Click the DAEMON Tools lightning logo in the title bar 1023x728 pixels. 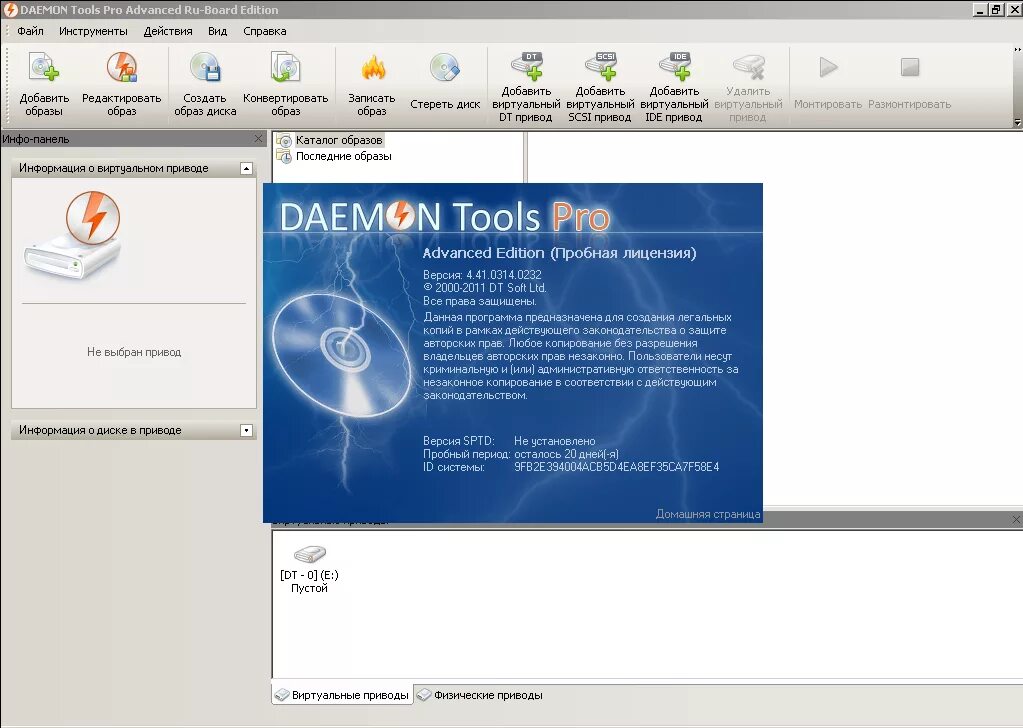(x=10, y=9)
